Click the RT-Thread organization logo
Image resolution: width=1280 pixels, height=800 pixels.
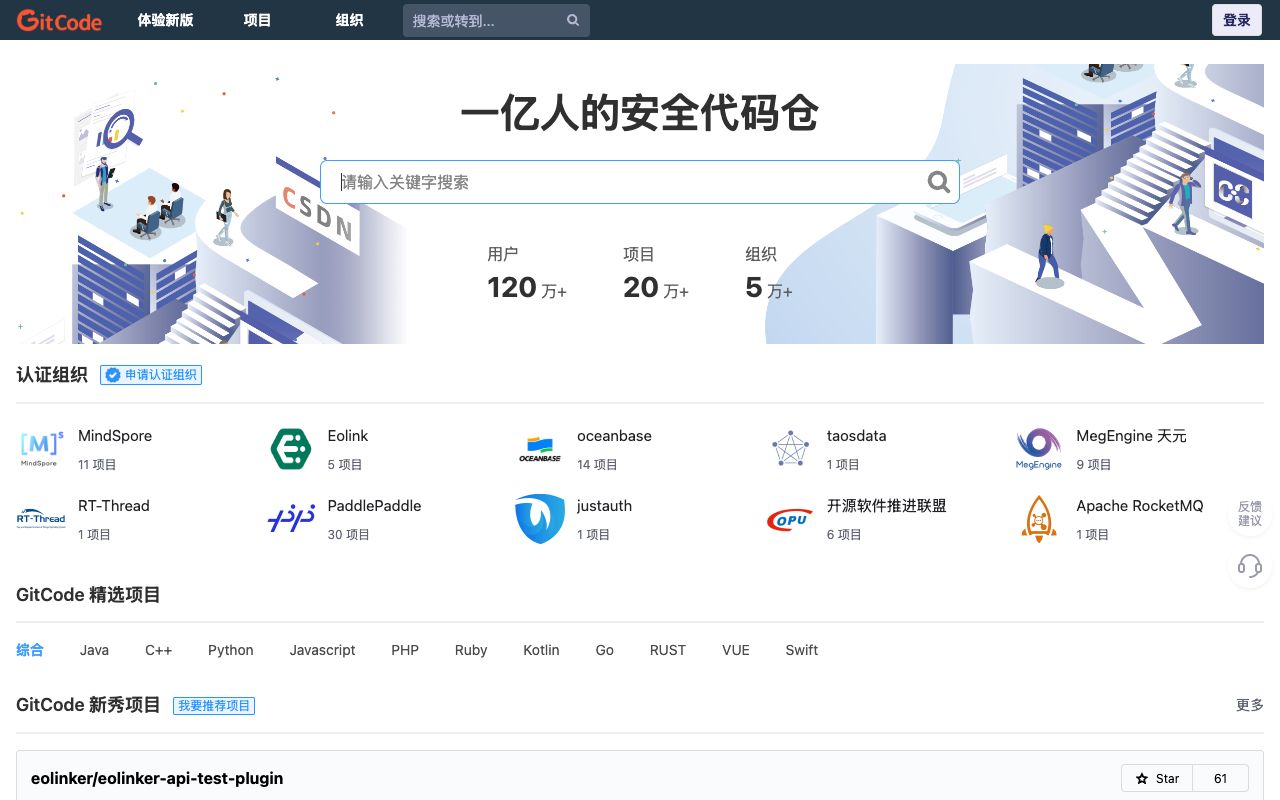point(40,518)
